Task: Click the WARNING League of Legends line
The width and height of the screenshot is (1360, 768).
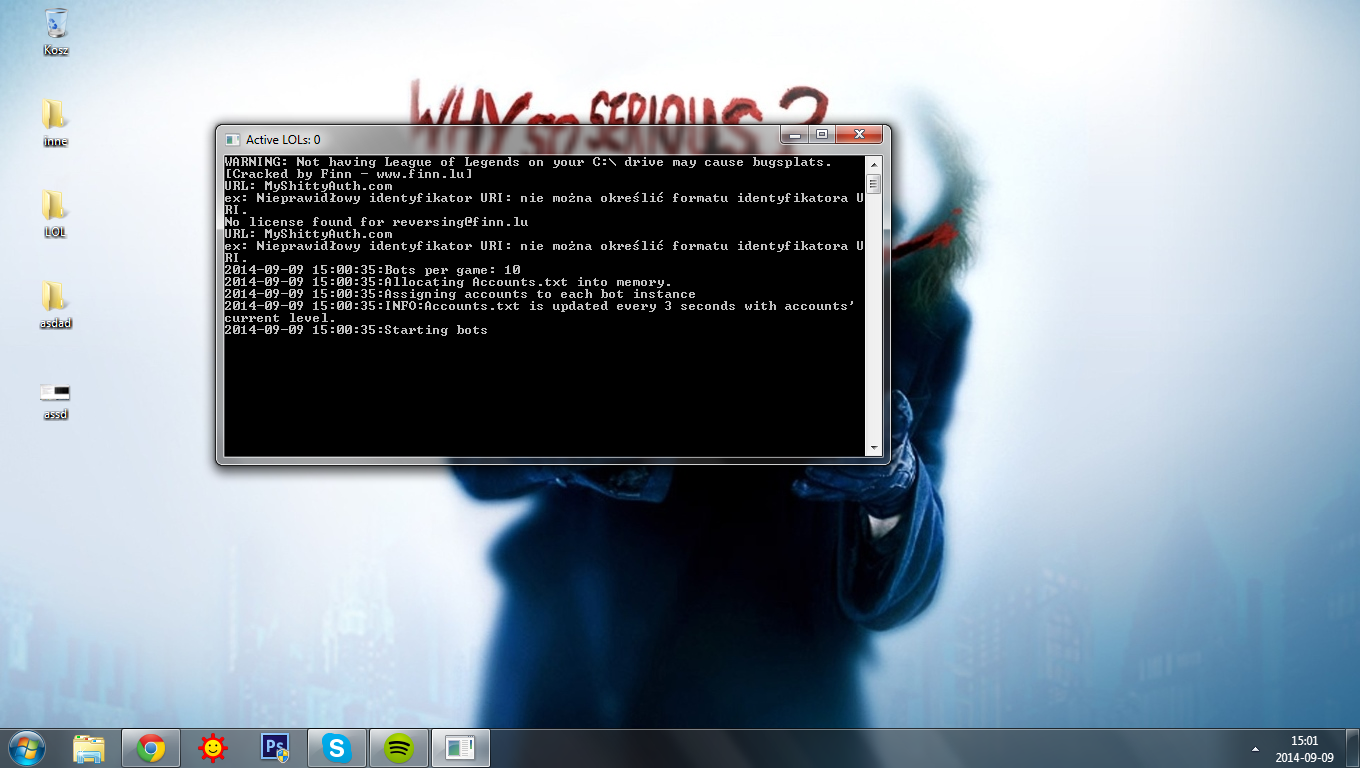Action: [x=528, y=162]
